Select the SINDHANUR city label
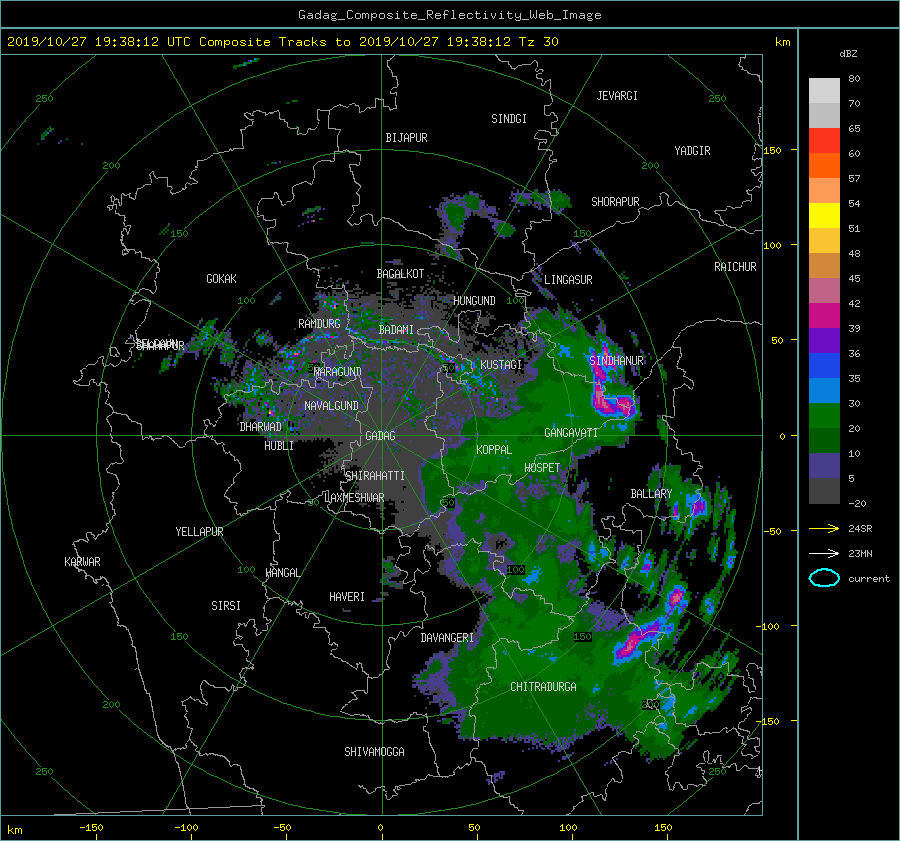900x841 pixels. pyautogui.click(x=616, y=361)
